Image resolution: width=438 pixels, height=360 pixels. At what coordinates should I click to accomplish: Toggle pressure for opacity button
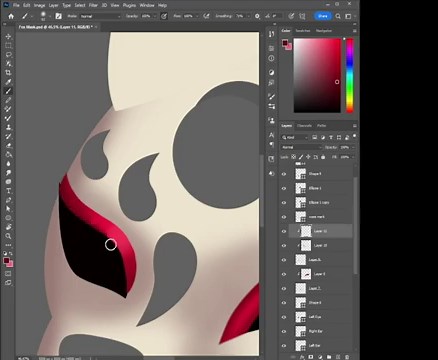(x=164, y=16)
